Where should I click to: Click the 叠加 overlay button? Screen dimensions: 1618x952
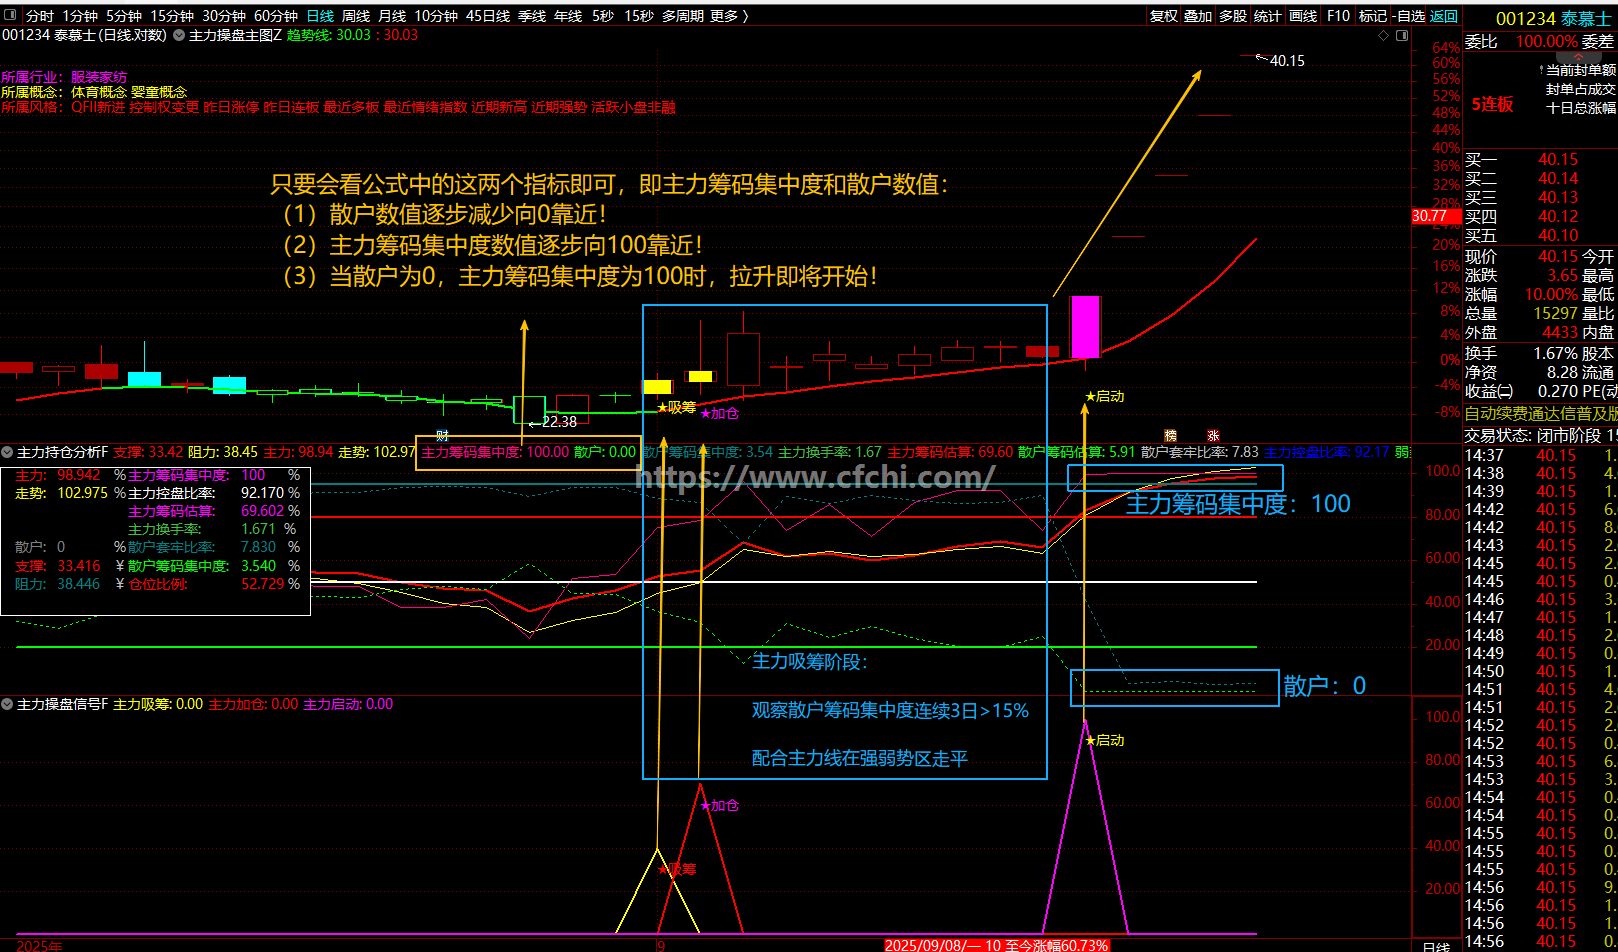click(x=1198, y=16)
